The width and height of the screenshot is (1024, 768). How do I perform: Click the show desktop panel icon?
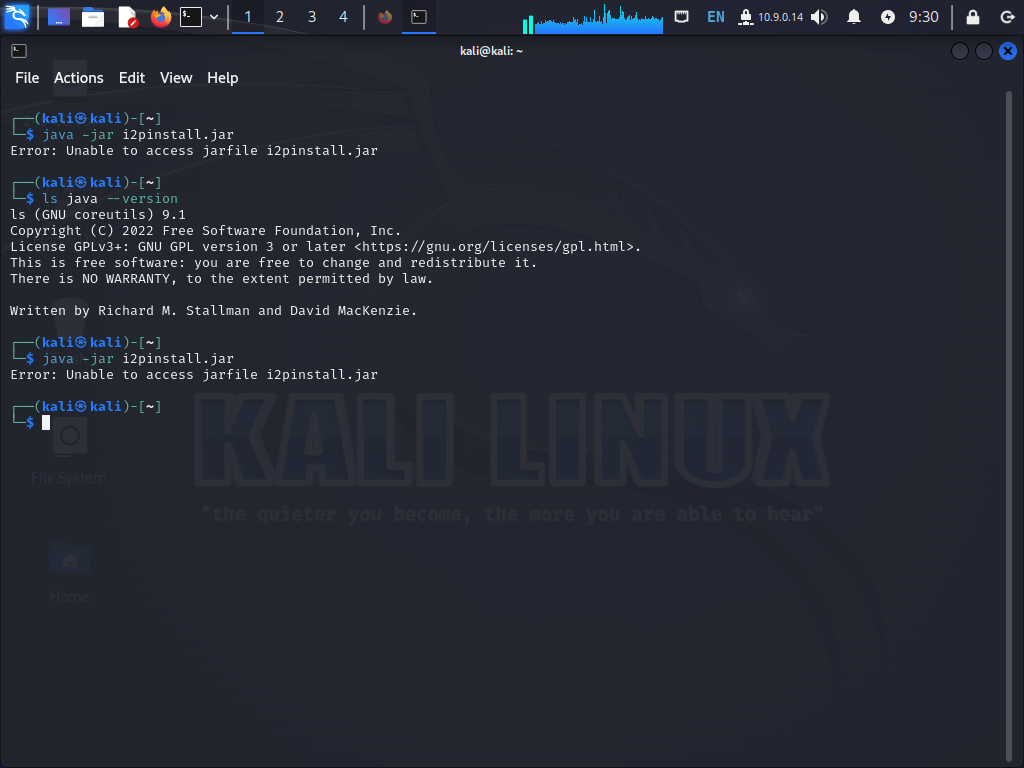pyautogui.click(x=59, y=17)
